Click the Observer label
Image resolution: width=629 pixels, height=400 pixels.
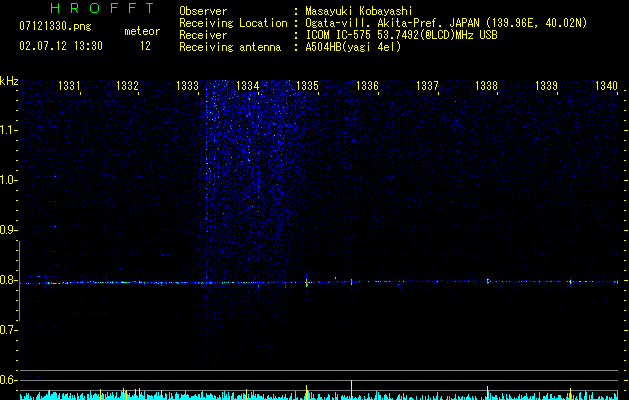[x=203, y=12]
